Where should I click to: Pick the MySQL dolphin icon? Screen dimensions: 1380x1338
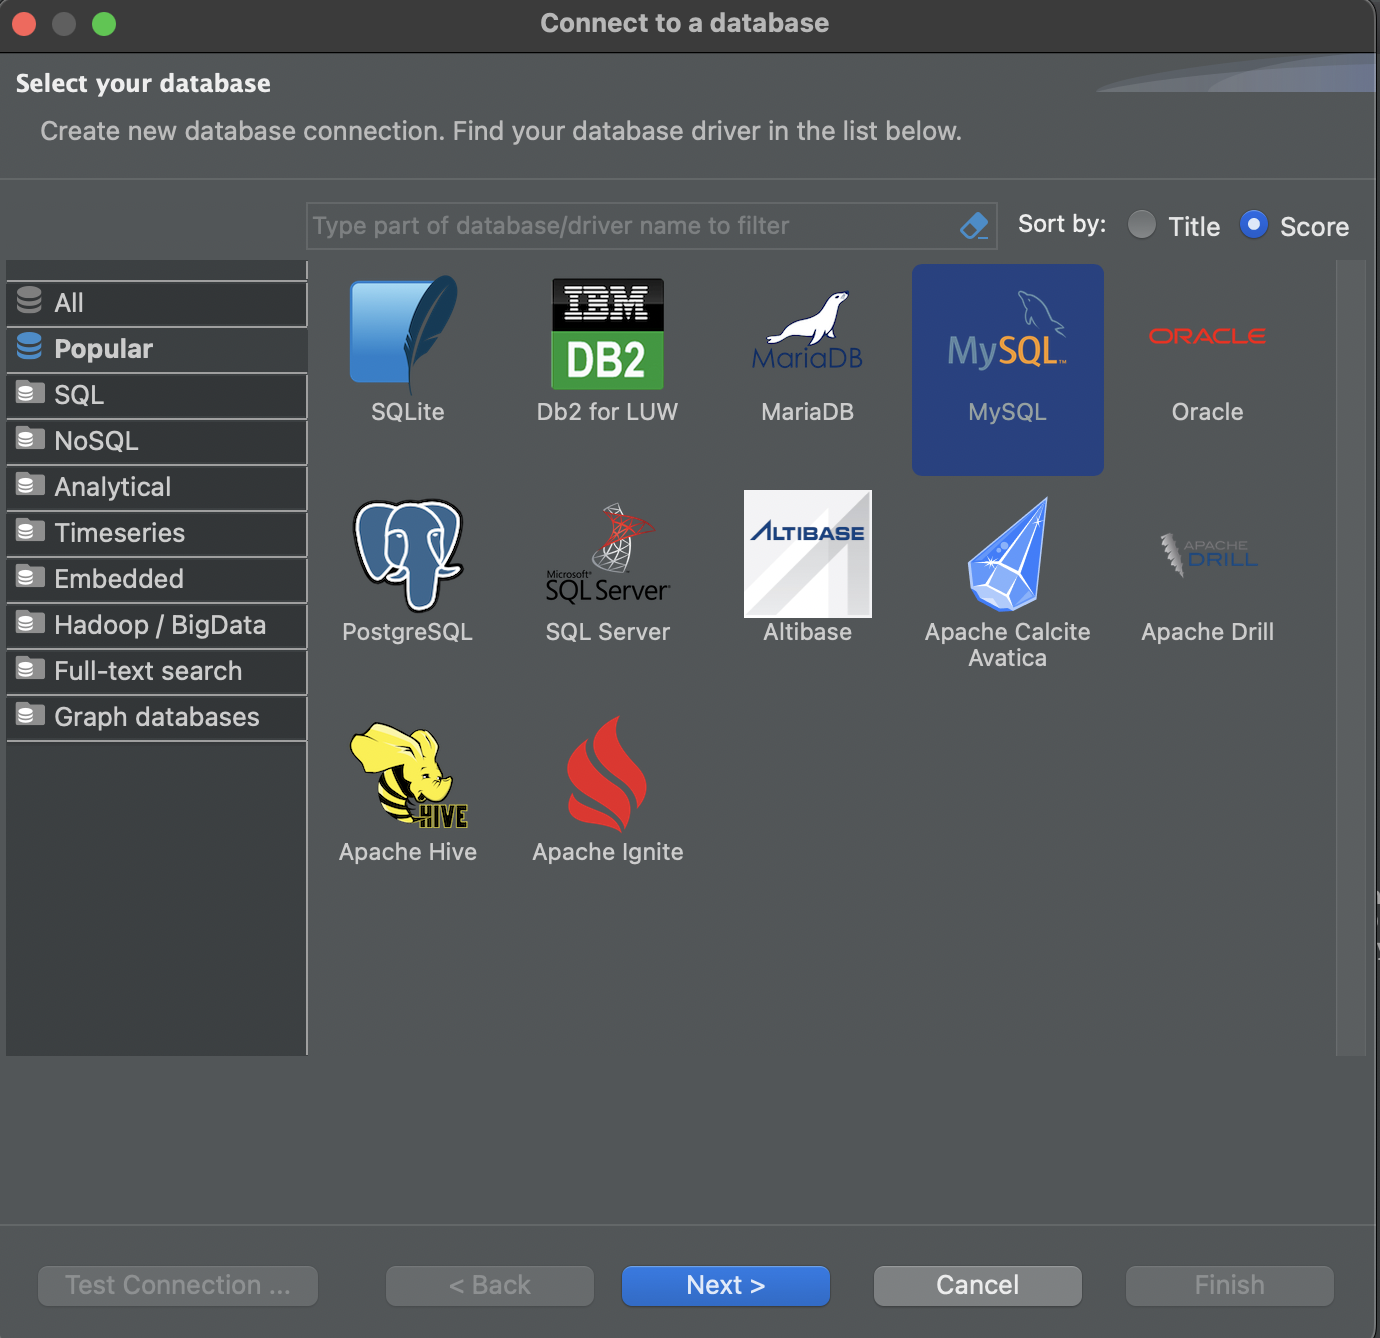point(1007,331)
